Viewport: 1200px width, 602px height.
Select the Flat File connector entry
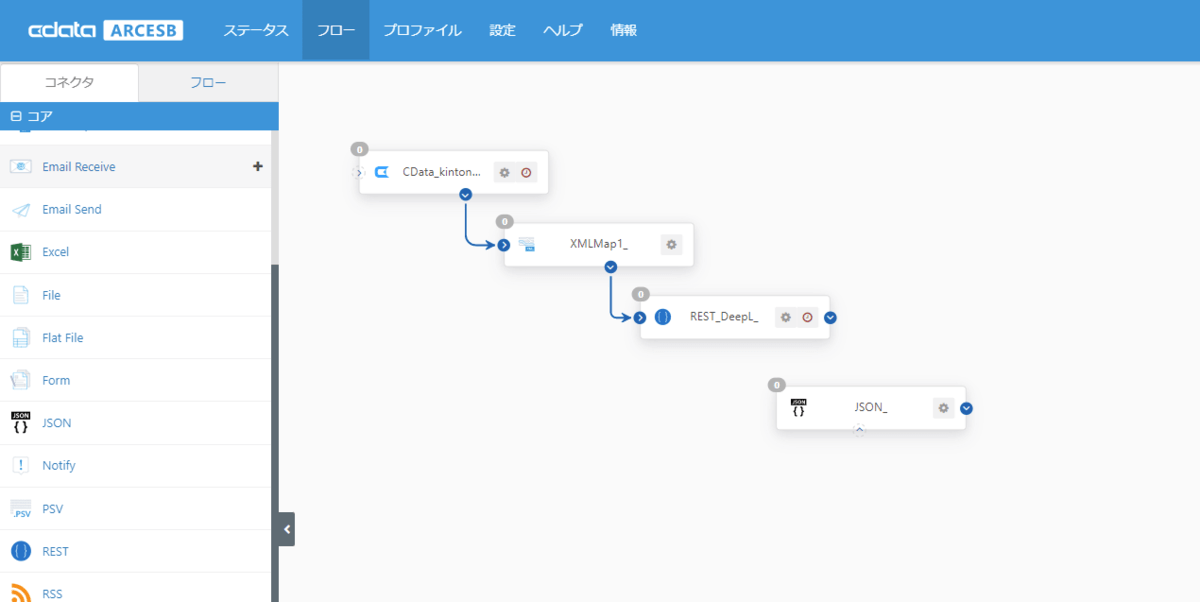coord(62,338)
